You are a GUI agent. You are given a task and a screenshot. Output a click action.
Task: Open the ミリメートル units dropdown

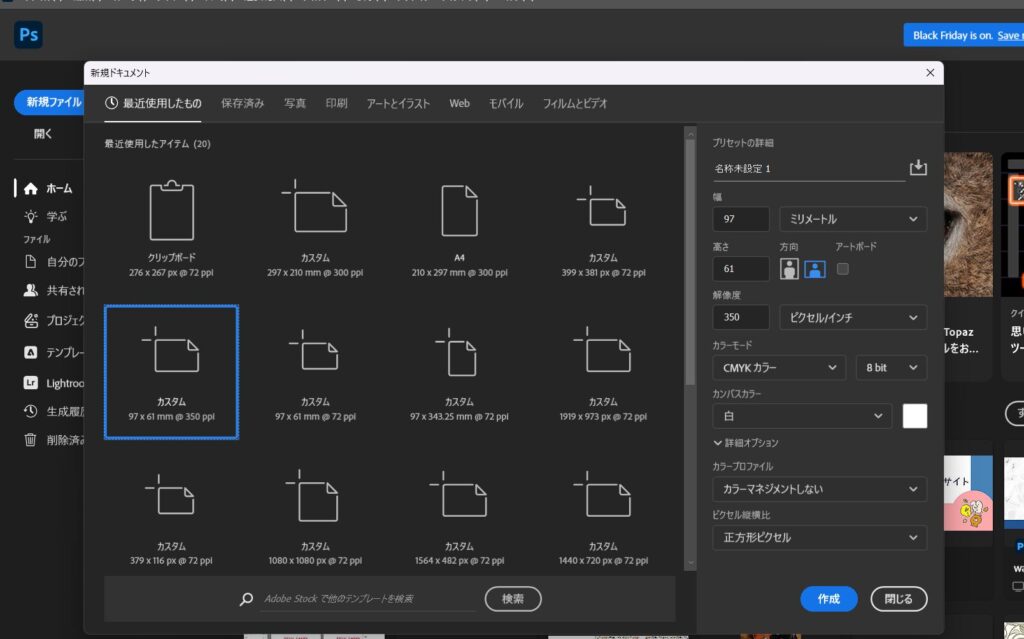click(x=852, y=219)
